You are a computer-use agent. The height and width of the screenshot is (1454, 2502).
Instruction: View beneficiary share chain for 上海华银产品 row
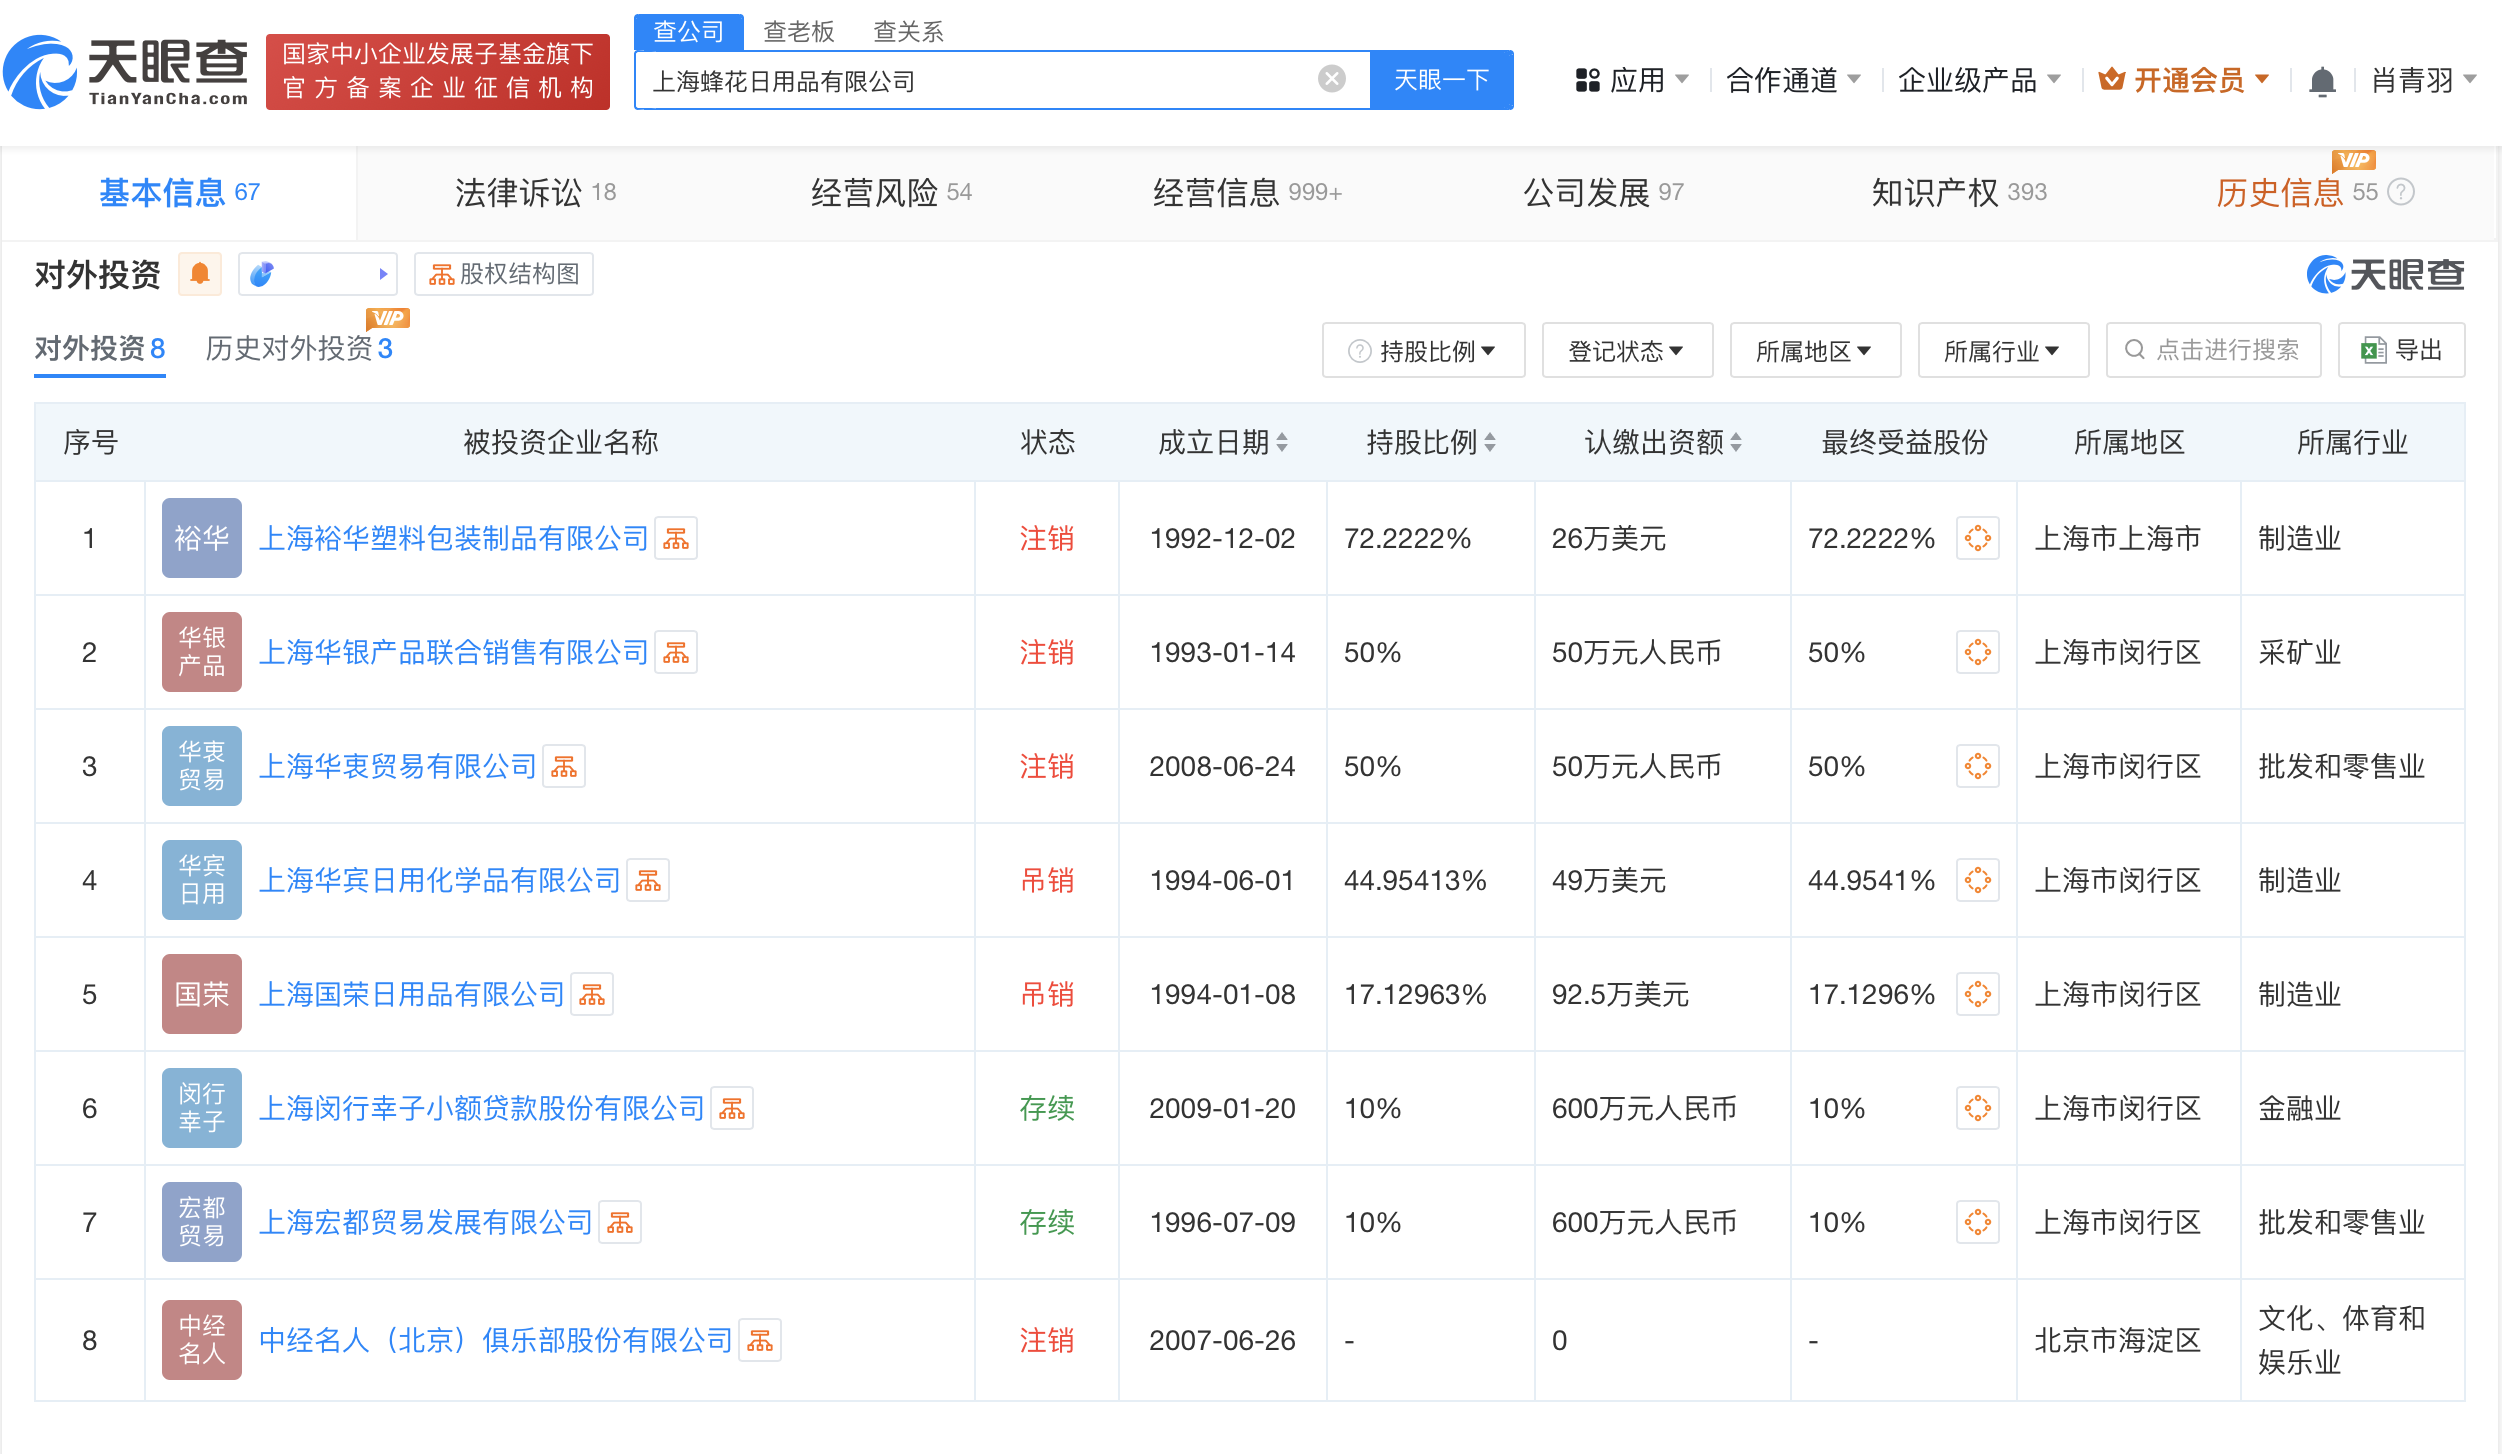[x=1978, y=653]
